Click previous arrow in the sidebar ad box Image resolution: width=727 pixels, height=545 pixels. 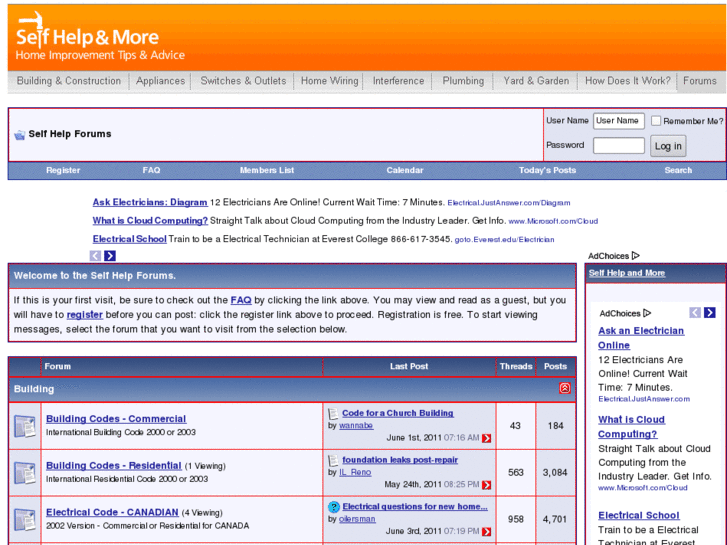click(x=695, y=313)
